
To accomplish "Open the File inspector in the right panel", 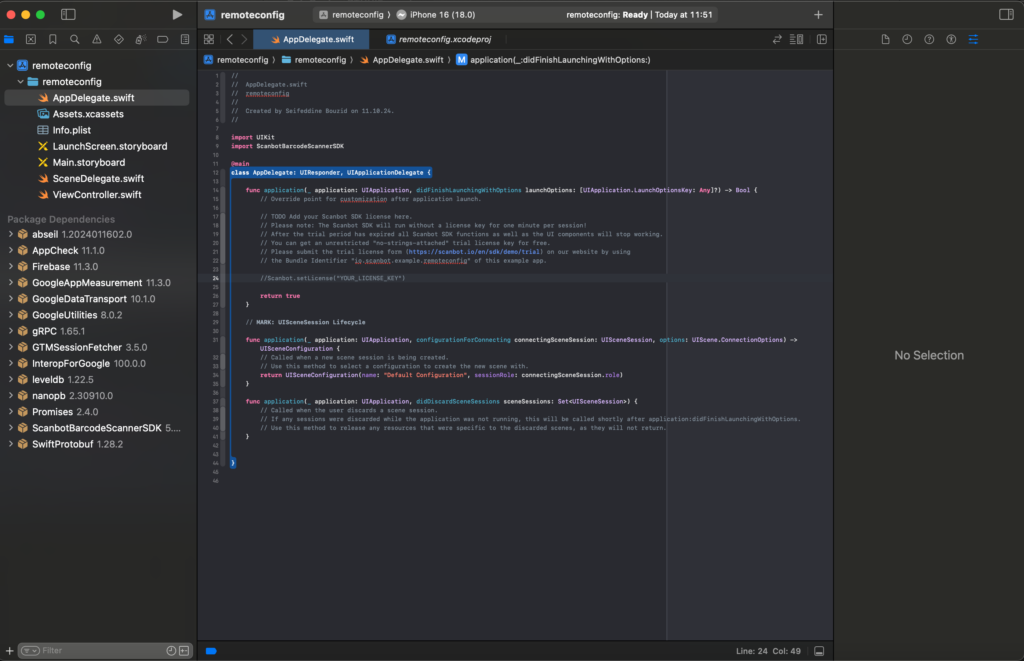I will (886, 39).
